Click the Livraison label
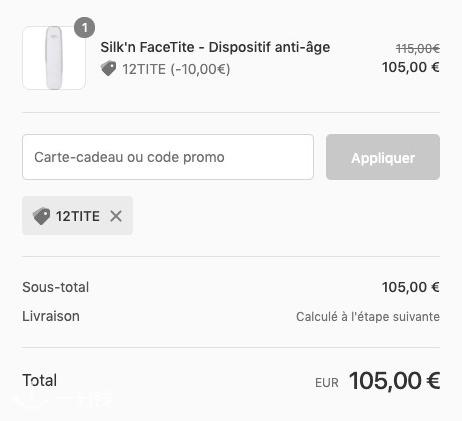This screenshot has height=421, width=462. pyautogui.click(x=51, y=316)
